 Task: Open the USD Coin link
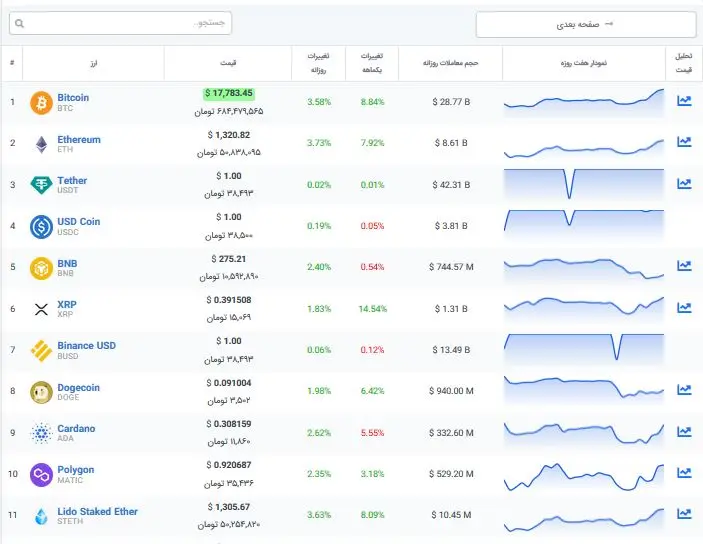[78, 221]
